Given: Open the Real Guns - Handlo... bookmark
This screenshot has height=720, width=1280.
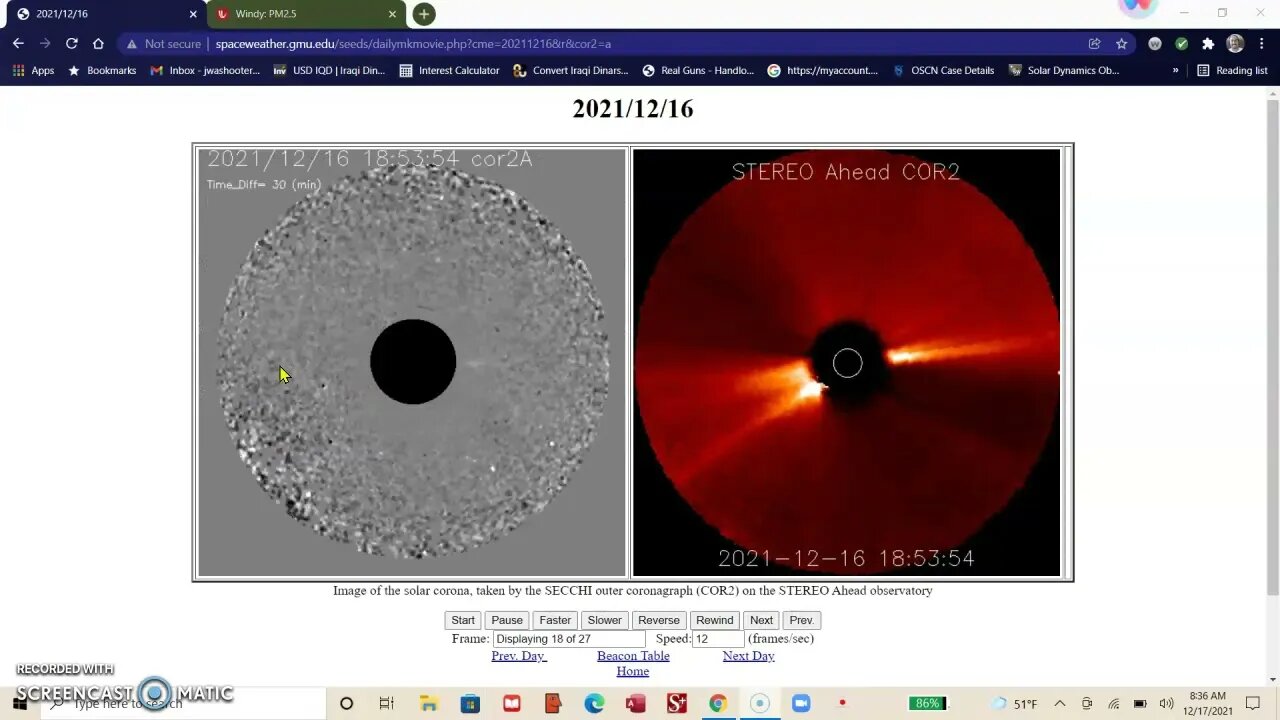Looking at the screenshot, I should point(698,71).
